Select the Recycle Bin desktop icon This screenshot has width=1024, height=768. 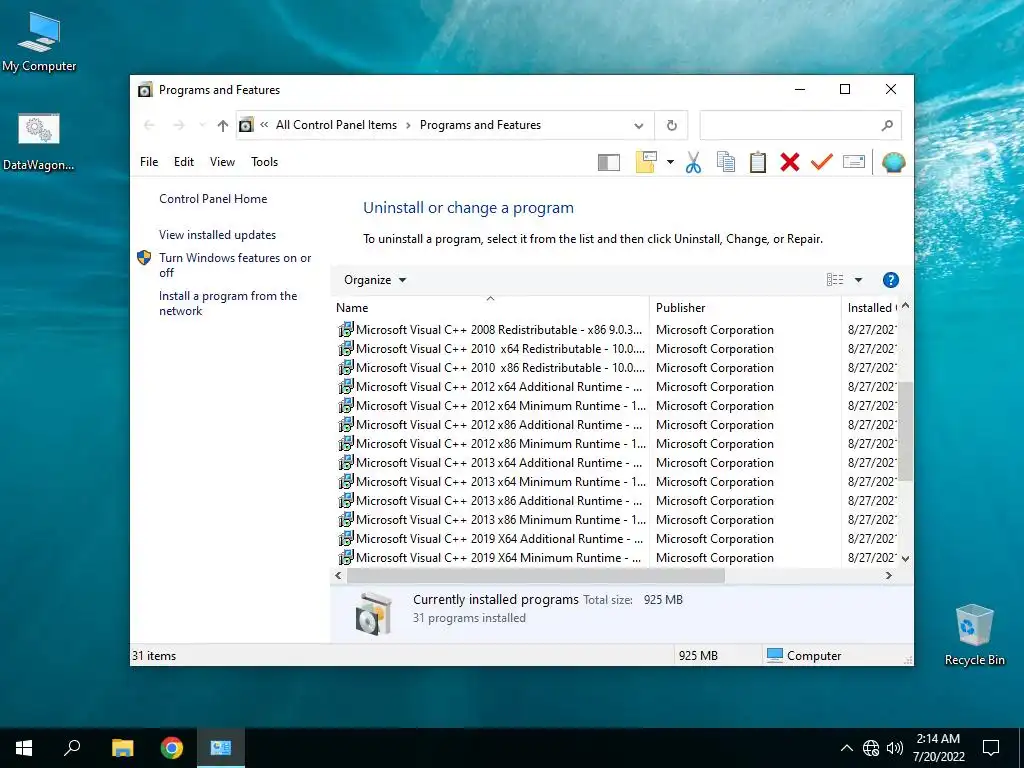[974, 635]
